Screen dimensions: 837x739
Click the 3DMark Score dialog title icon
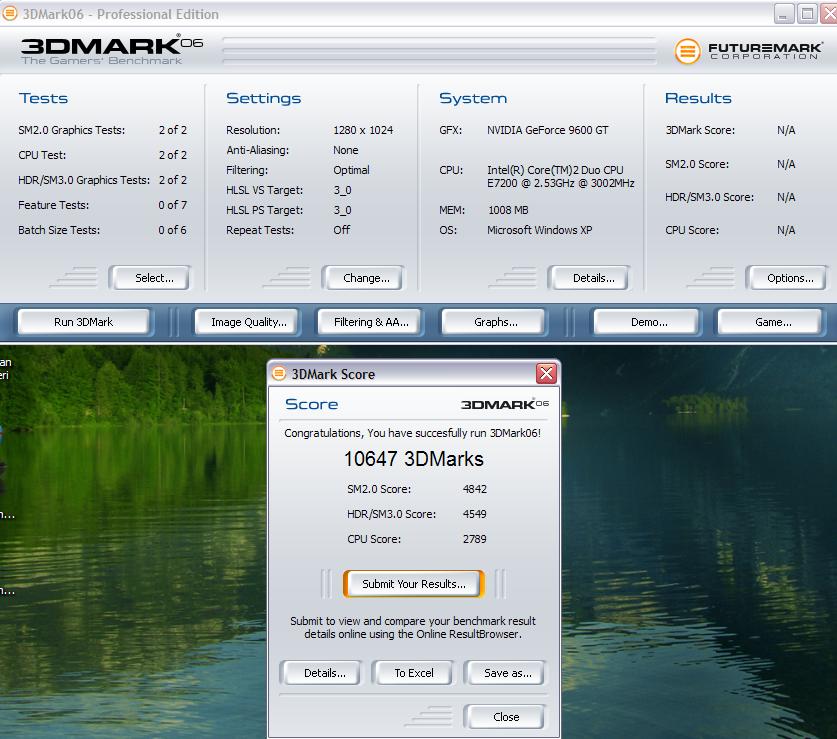(x=279, y=374)
